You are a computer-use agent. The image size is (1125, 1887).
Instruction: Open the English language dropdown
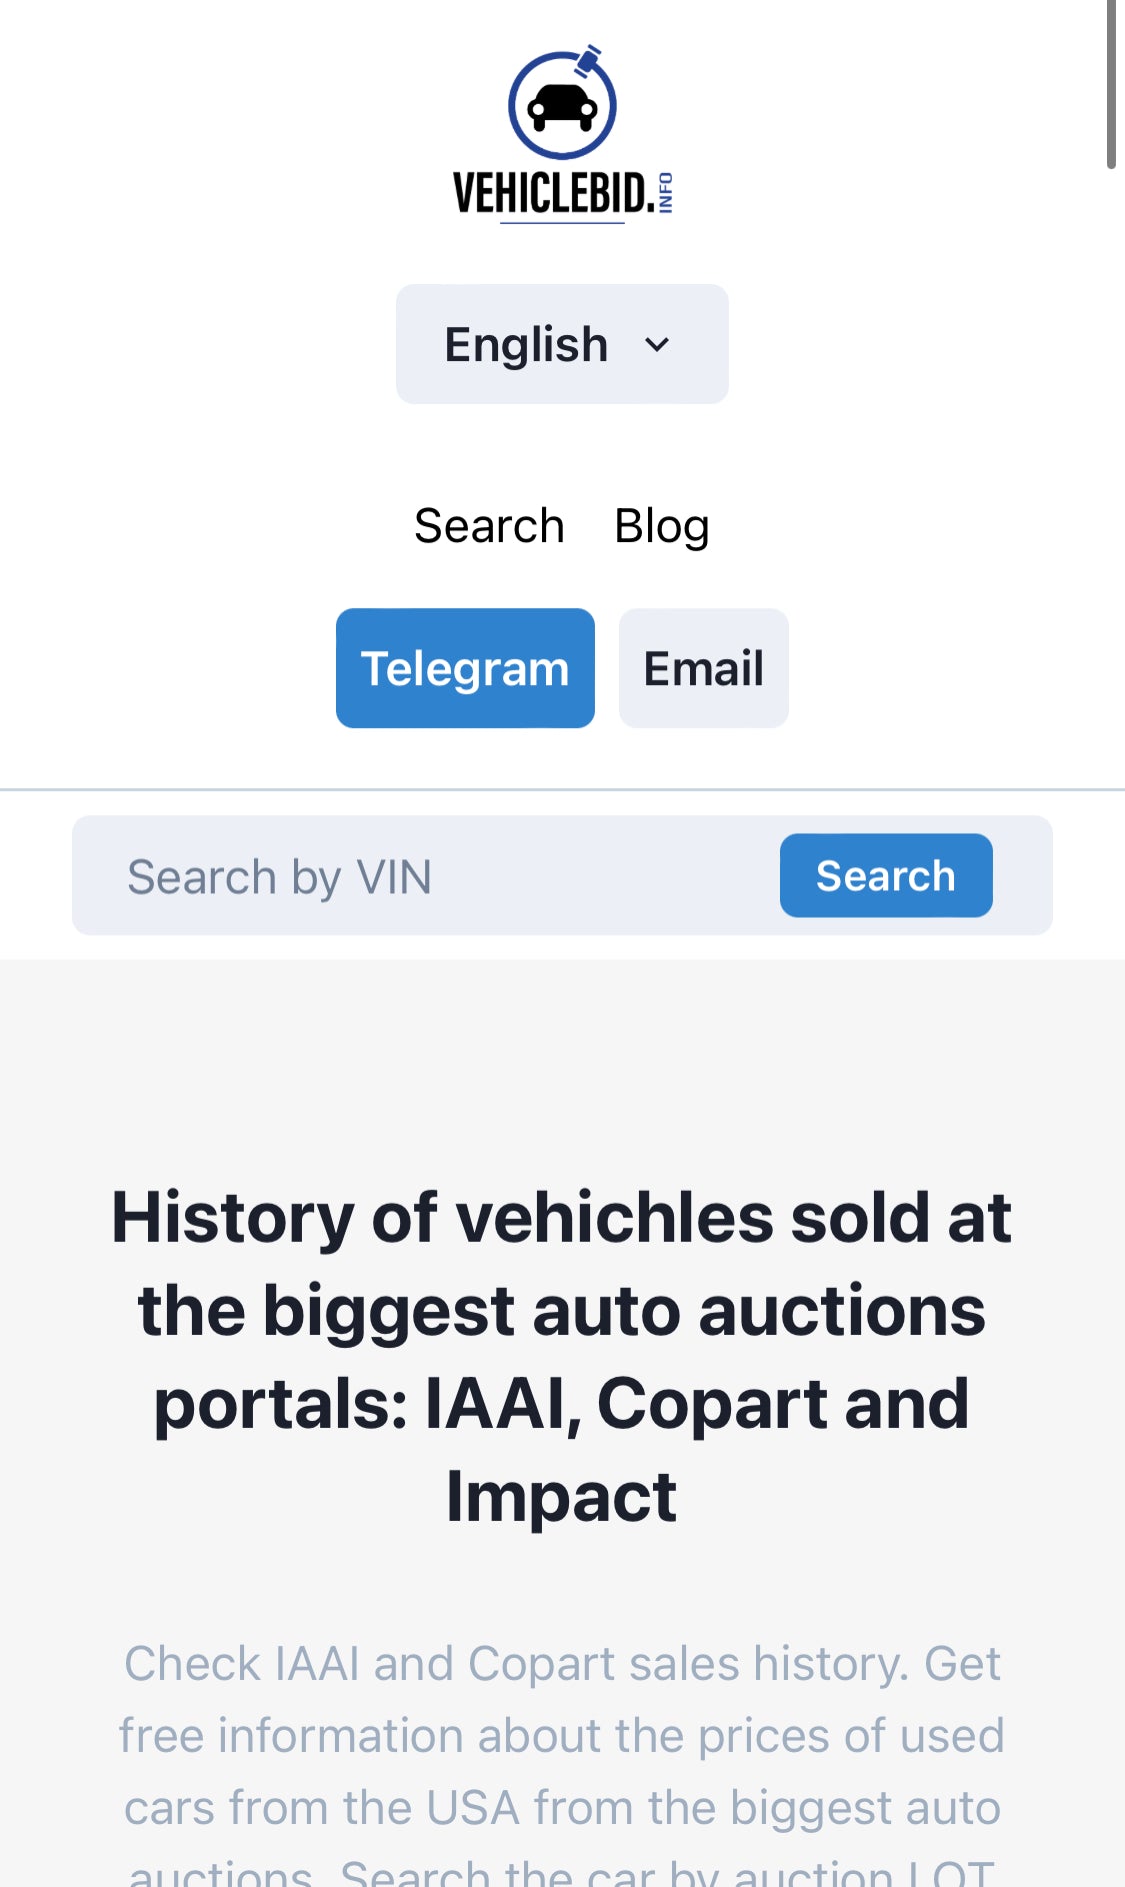[x=561, y=344]
